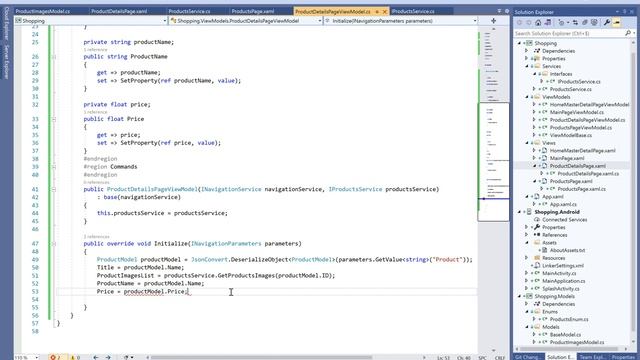
Task: Click the Home icon in Solution Explorer toolbar
Action: tap(538, 22)
